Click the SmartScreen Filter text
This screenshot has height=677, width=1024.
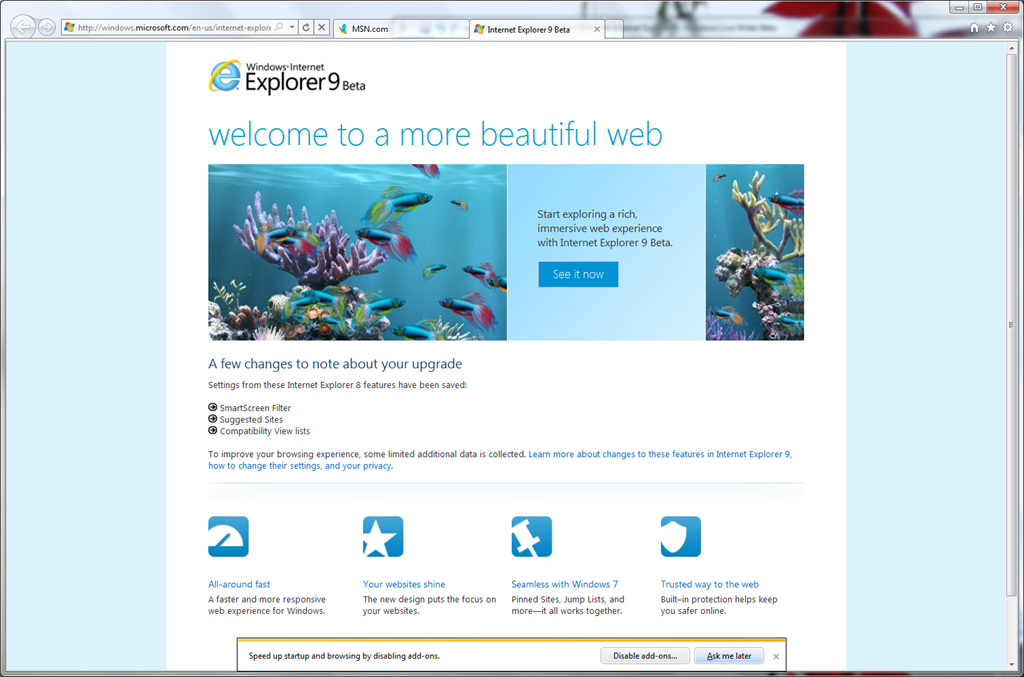[x=255, y=408]
